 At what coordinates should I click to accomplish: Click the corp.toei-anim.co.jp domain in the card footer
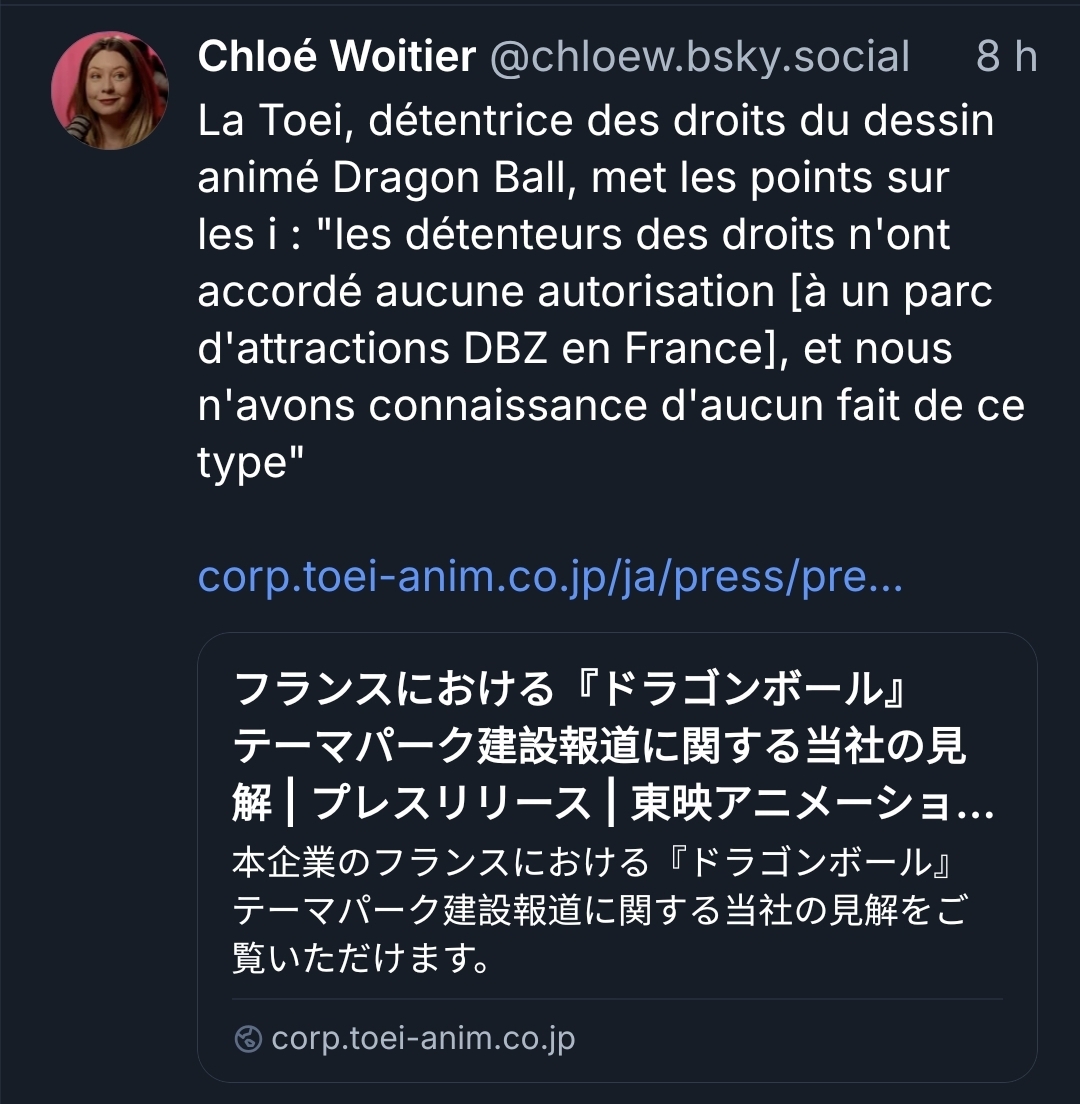point(423,1039)
